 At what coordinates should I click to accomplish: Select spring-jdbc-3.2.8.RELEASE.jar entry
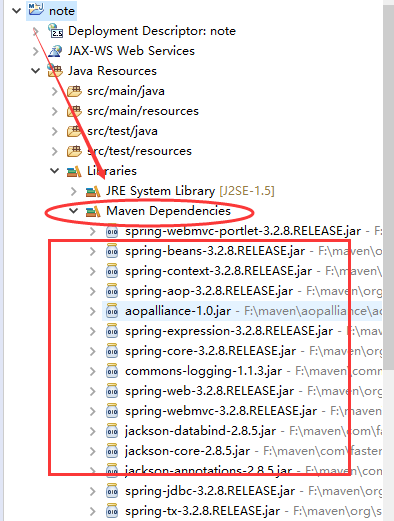click(x=210, y=491)
